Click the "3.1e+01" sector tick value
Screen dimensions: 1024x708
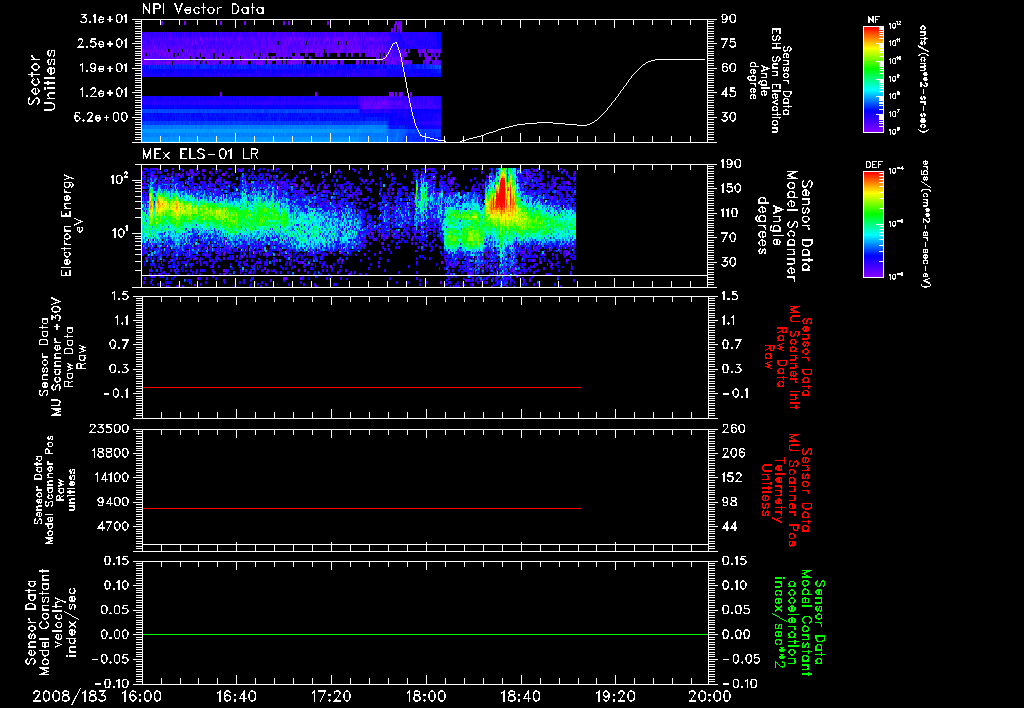click(x=104, y=19)
